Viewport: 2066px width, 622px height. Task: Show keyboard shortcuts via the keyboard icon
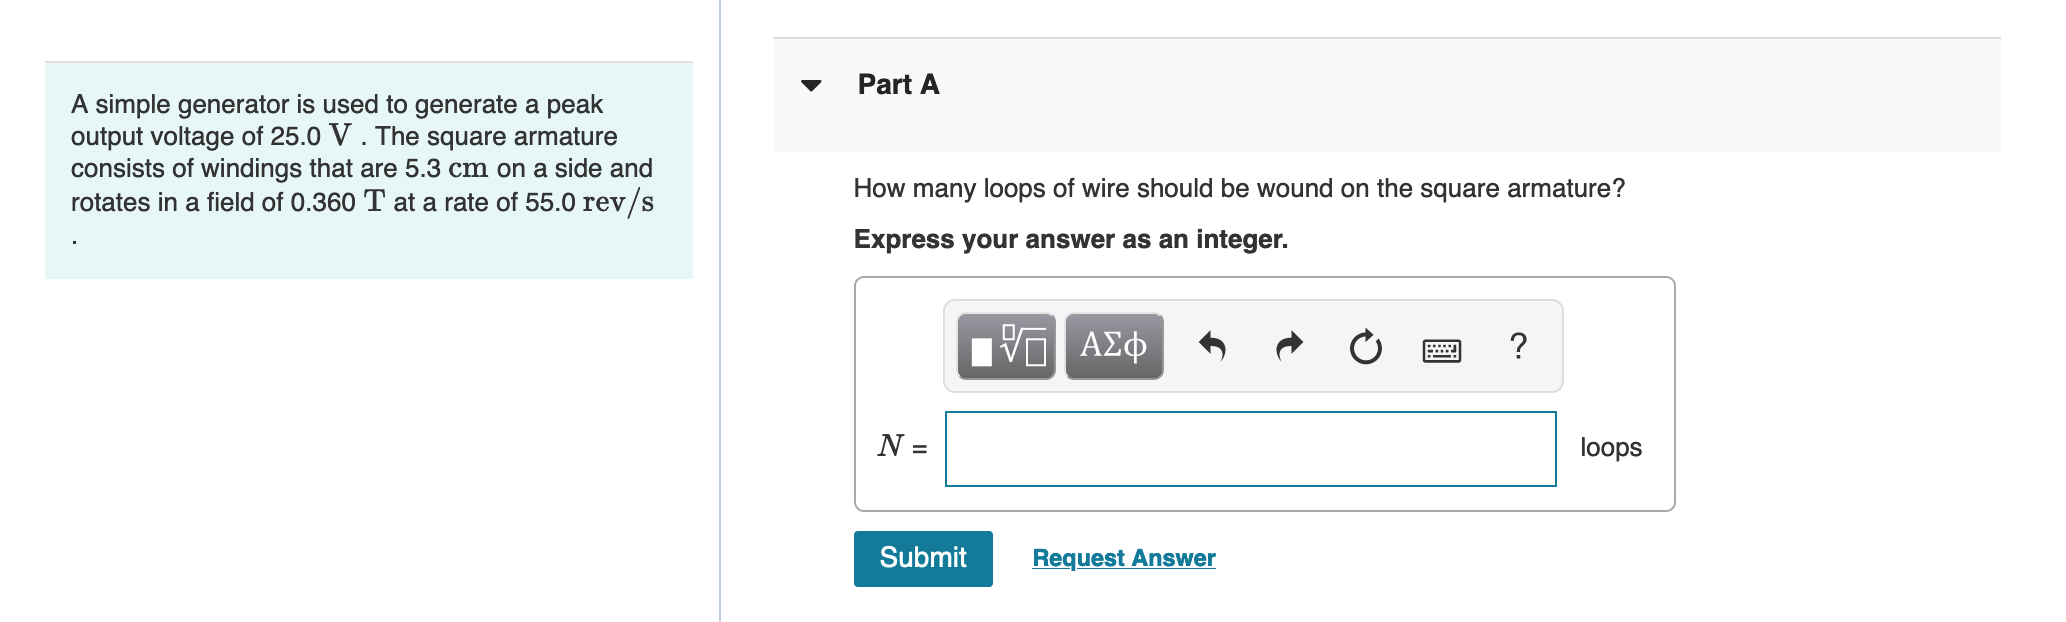1442,350
